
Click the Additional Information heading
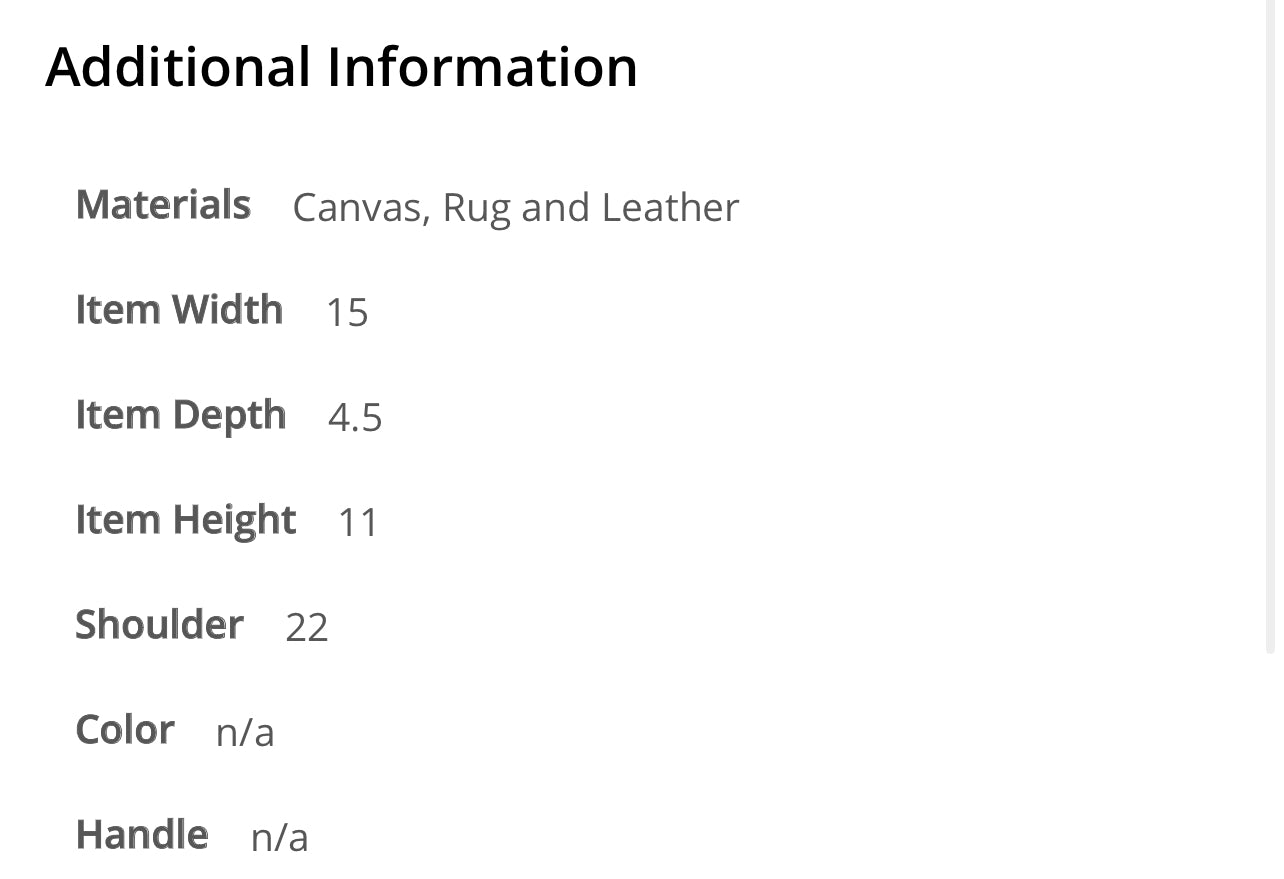pyautogui.click(x=341, y=67)
